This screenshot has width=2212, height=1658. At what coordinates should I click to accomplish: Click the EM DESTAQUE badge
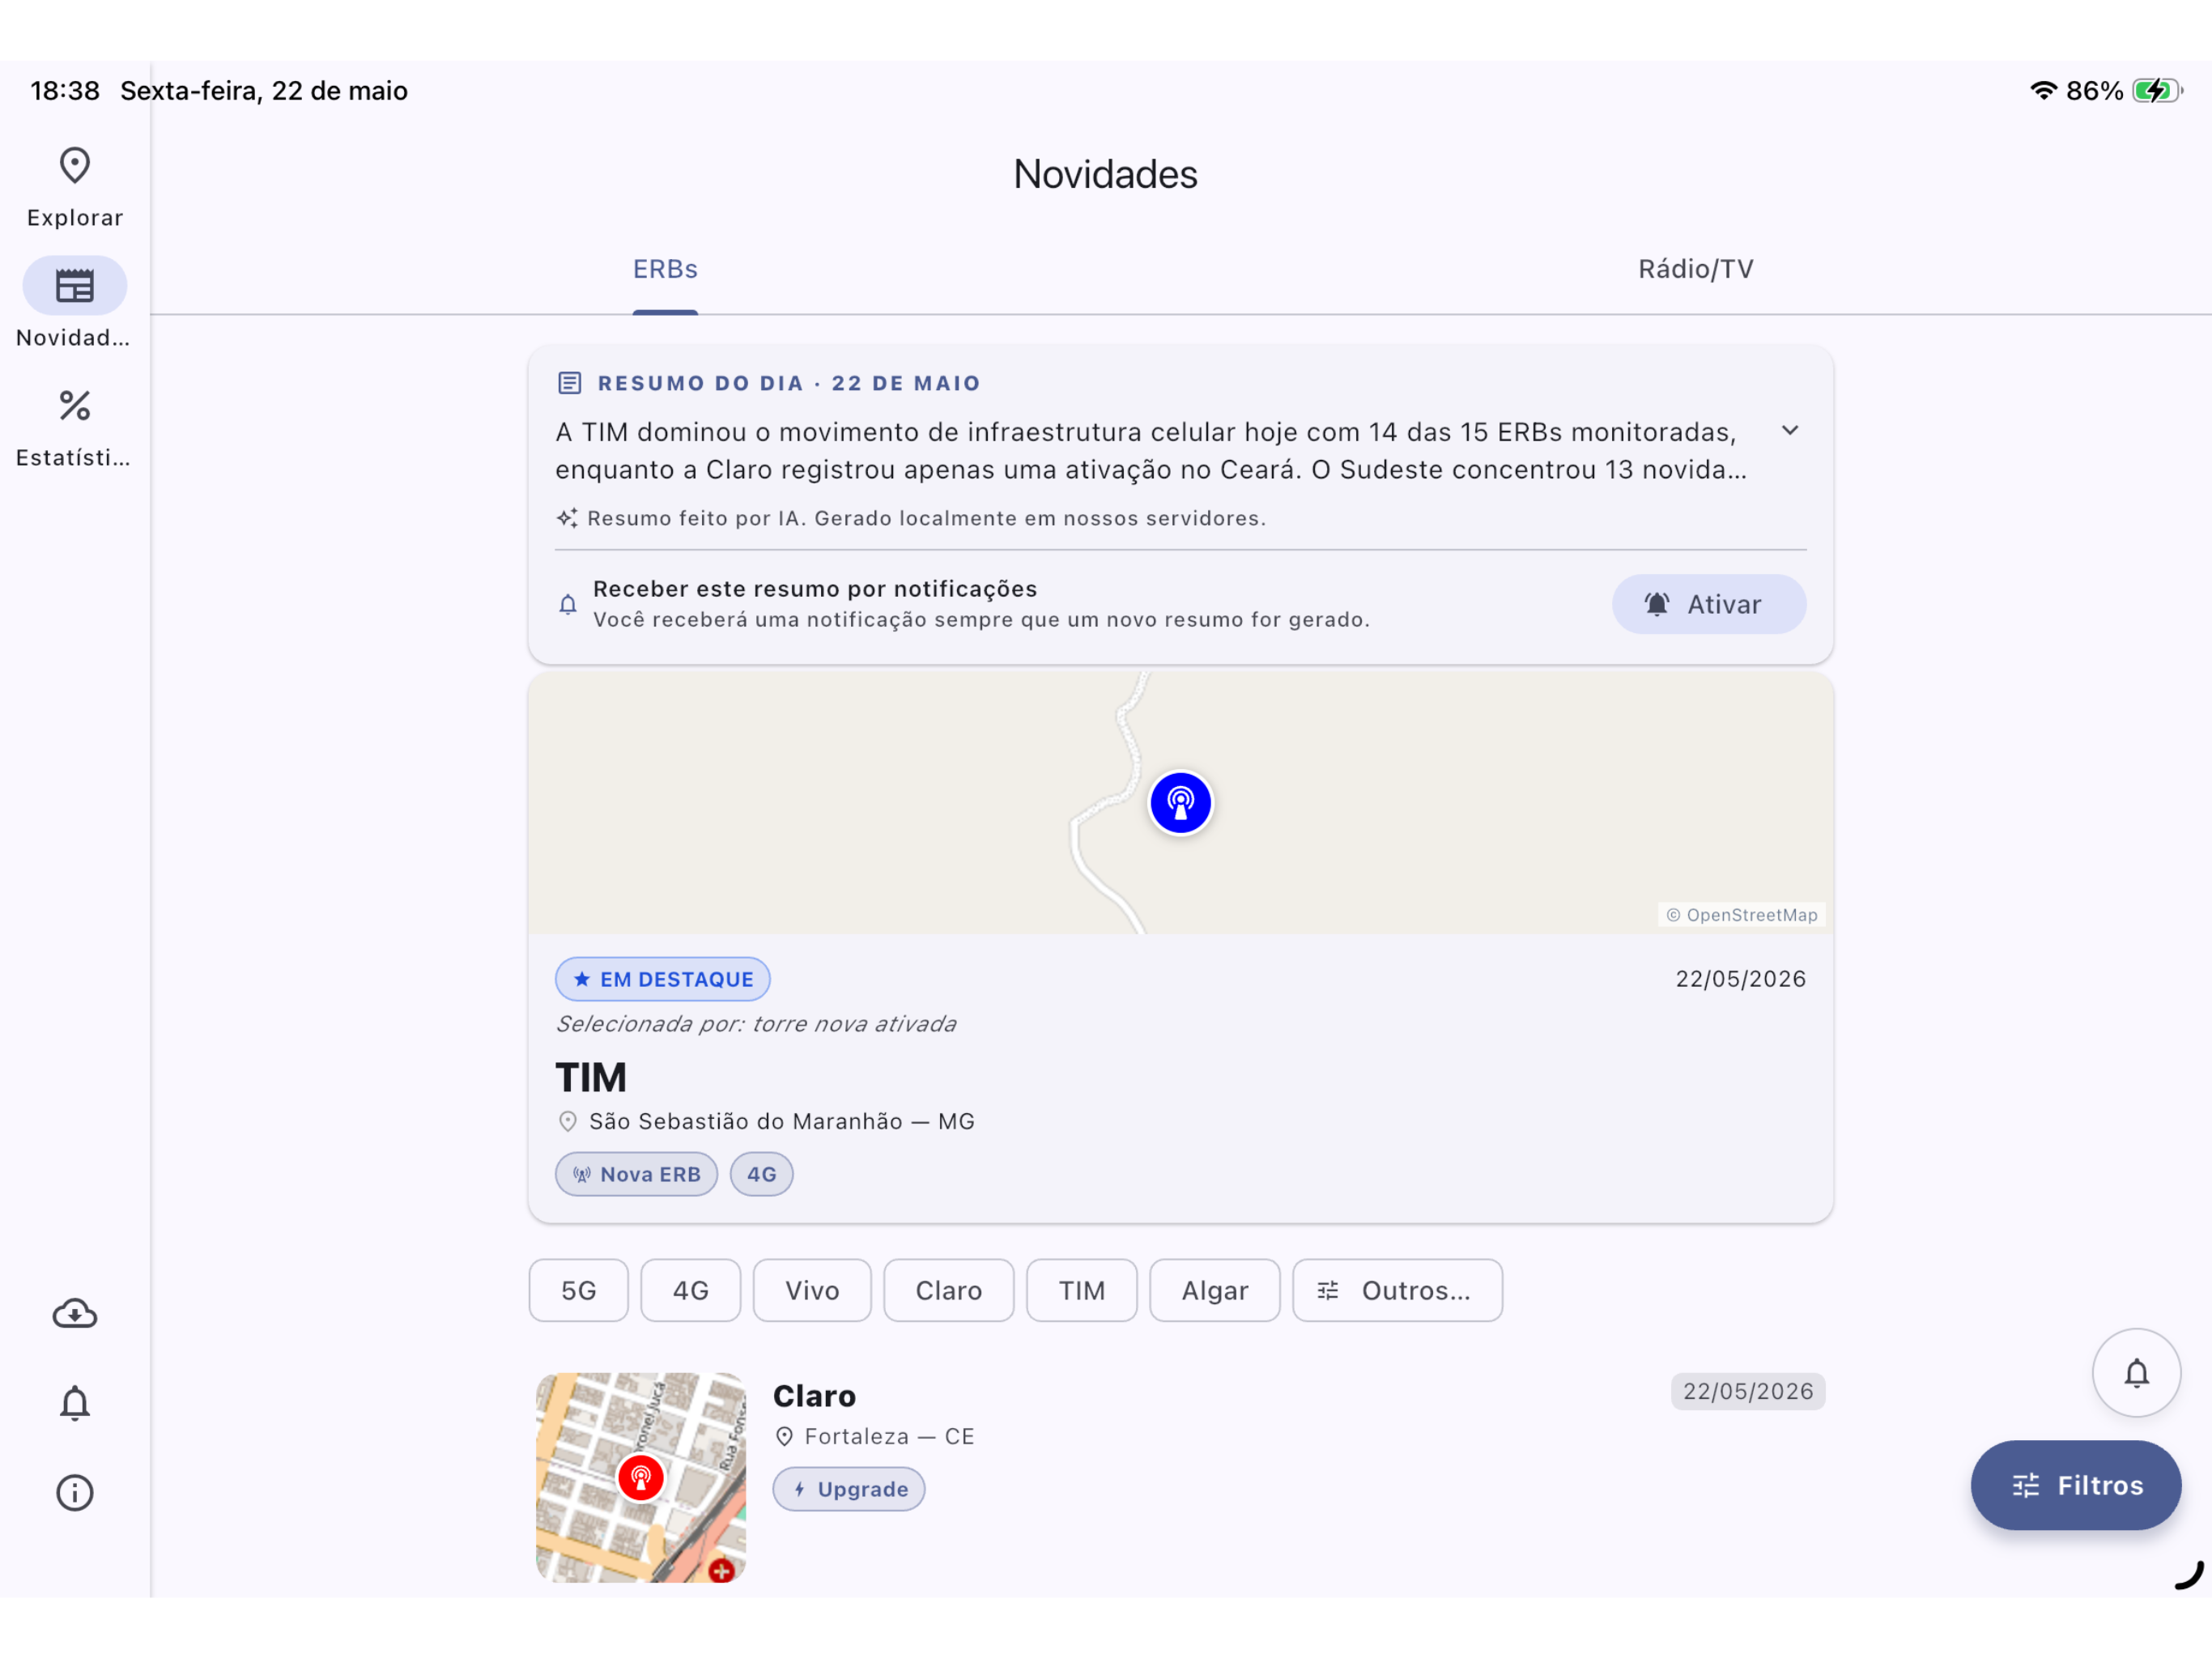coord(663,979)
